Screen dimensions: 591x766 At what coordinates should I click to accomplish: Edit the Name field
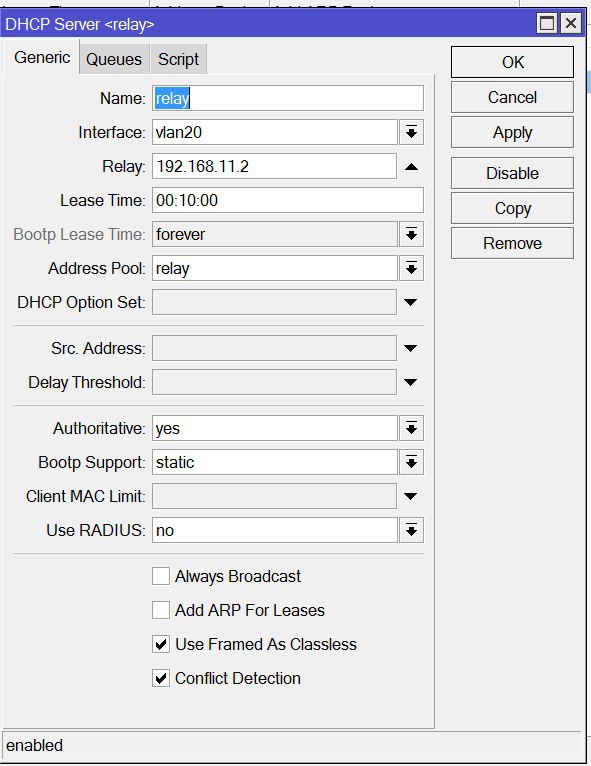point(288,98)
